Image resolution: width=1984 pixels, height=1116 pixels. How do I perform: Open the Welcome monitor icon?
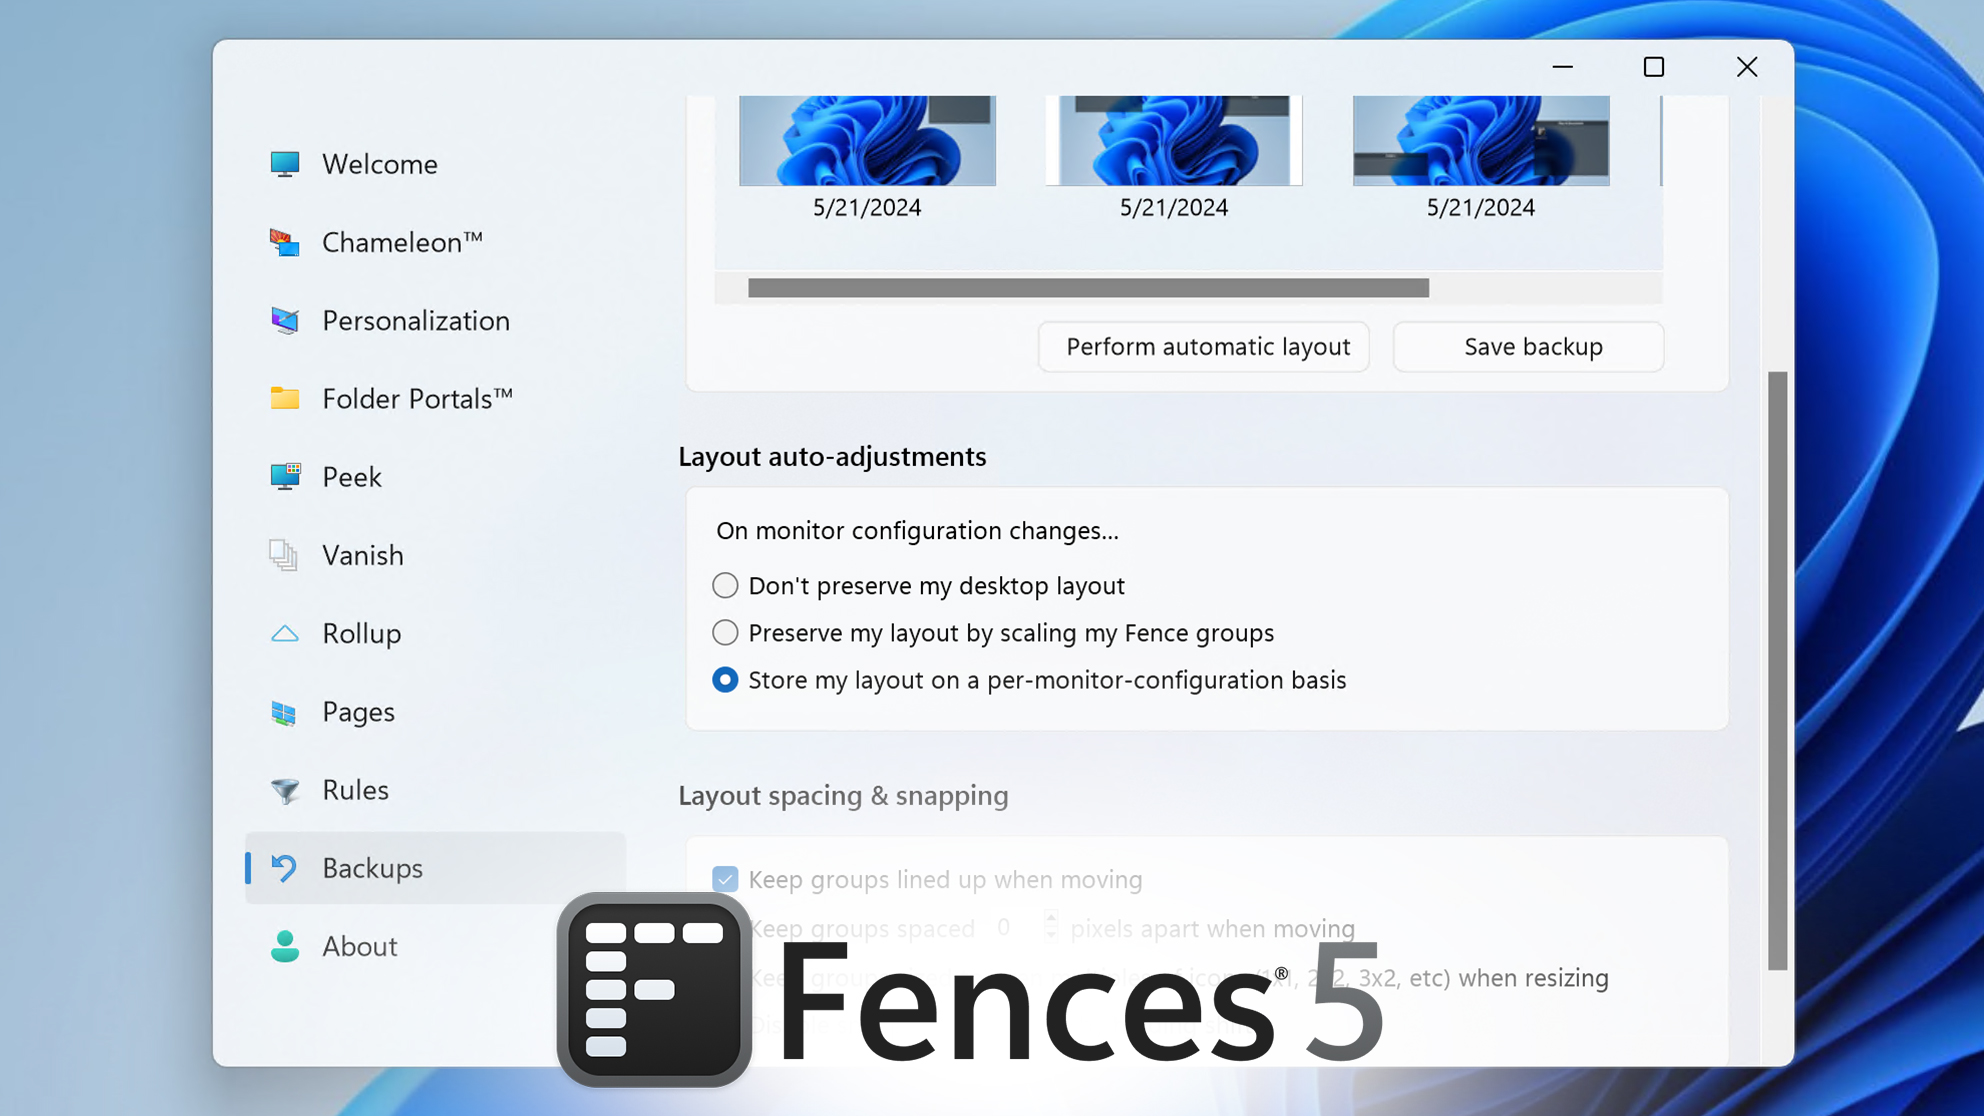click(285, 164)
